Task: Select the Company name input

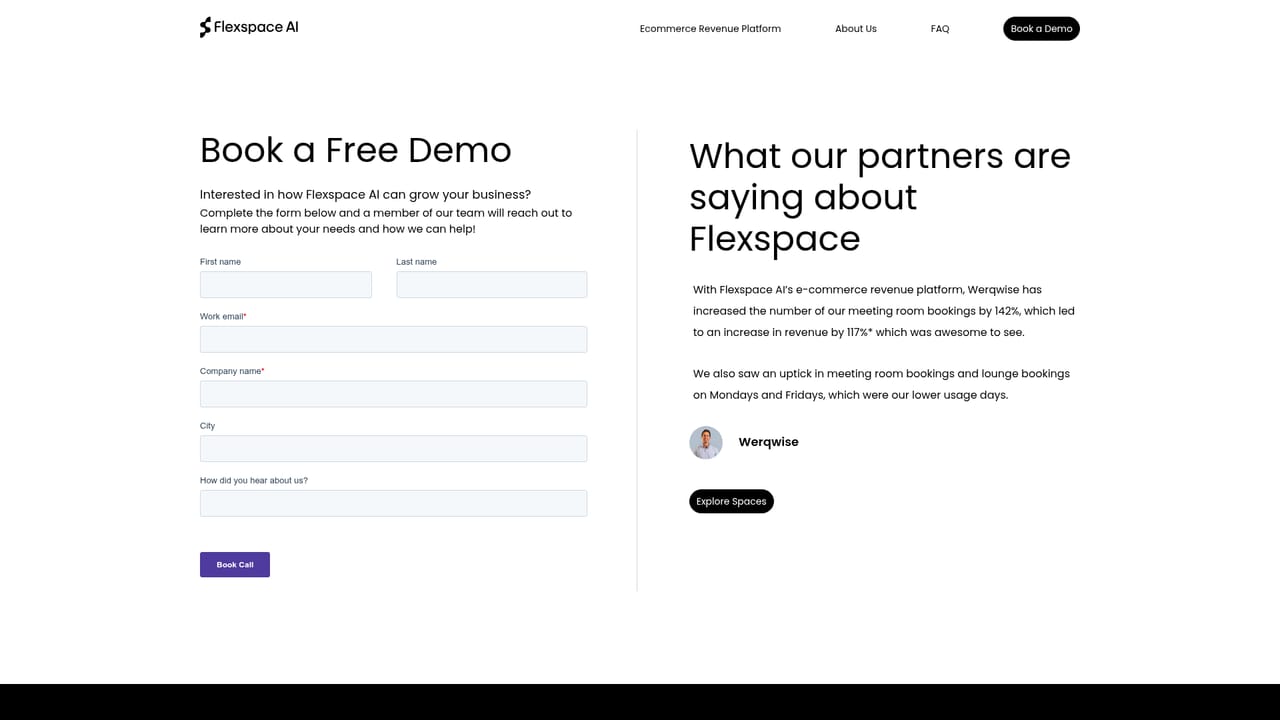Action: click(x=393, y=394)
